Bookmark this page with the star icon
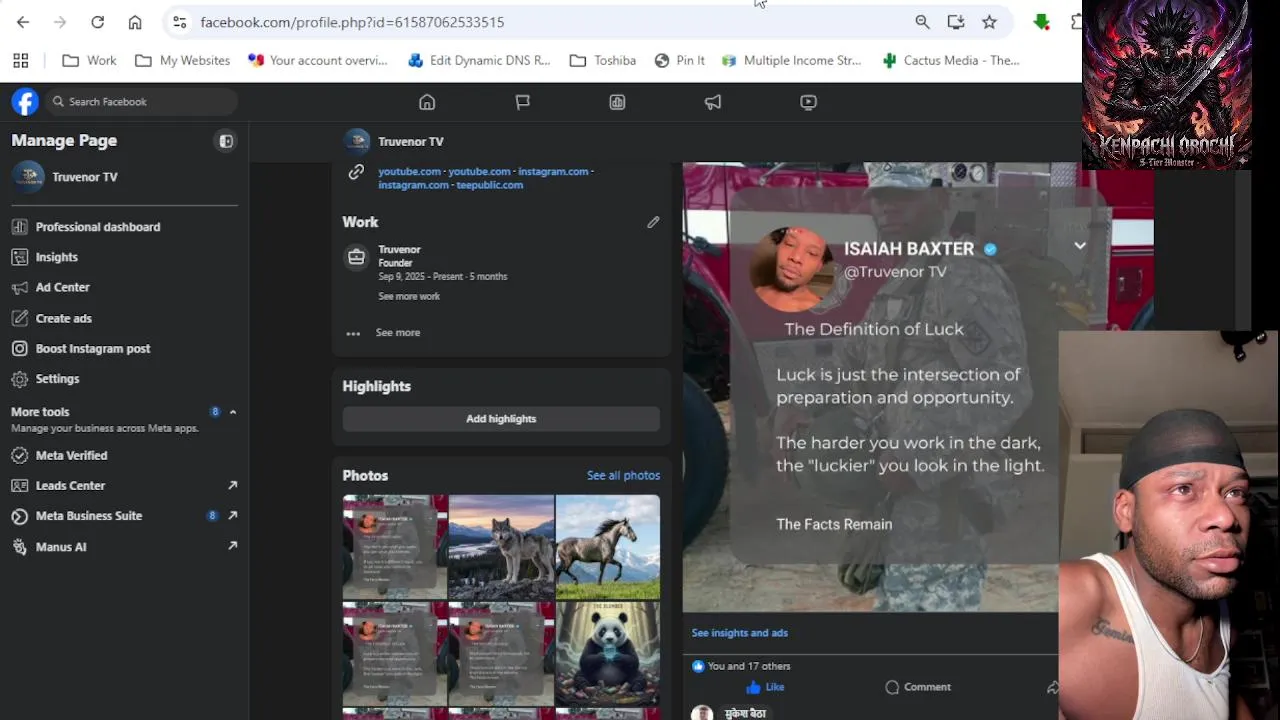This screenshot has width=1280, height=720. pyautogui.click(x=989, y=22)
